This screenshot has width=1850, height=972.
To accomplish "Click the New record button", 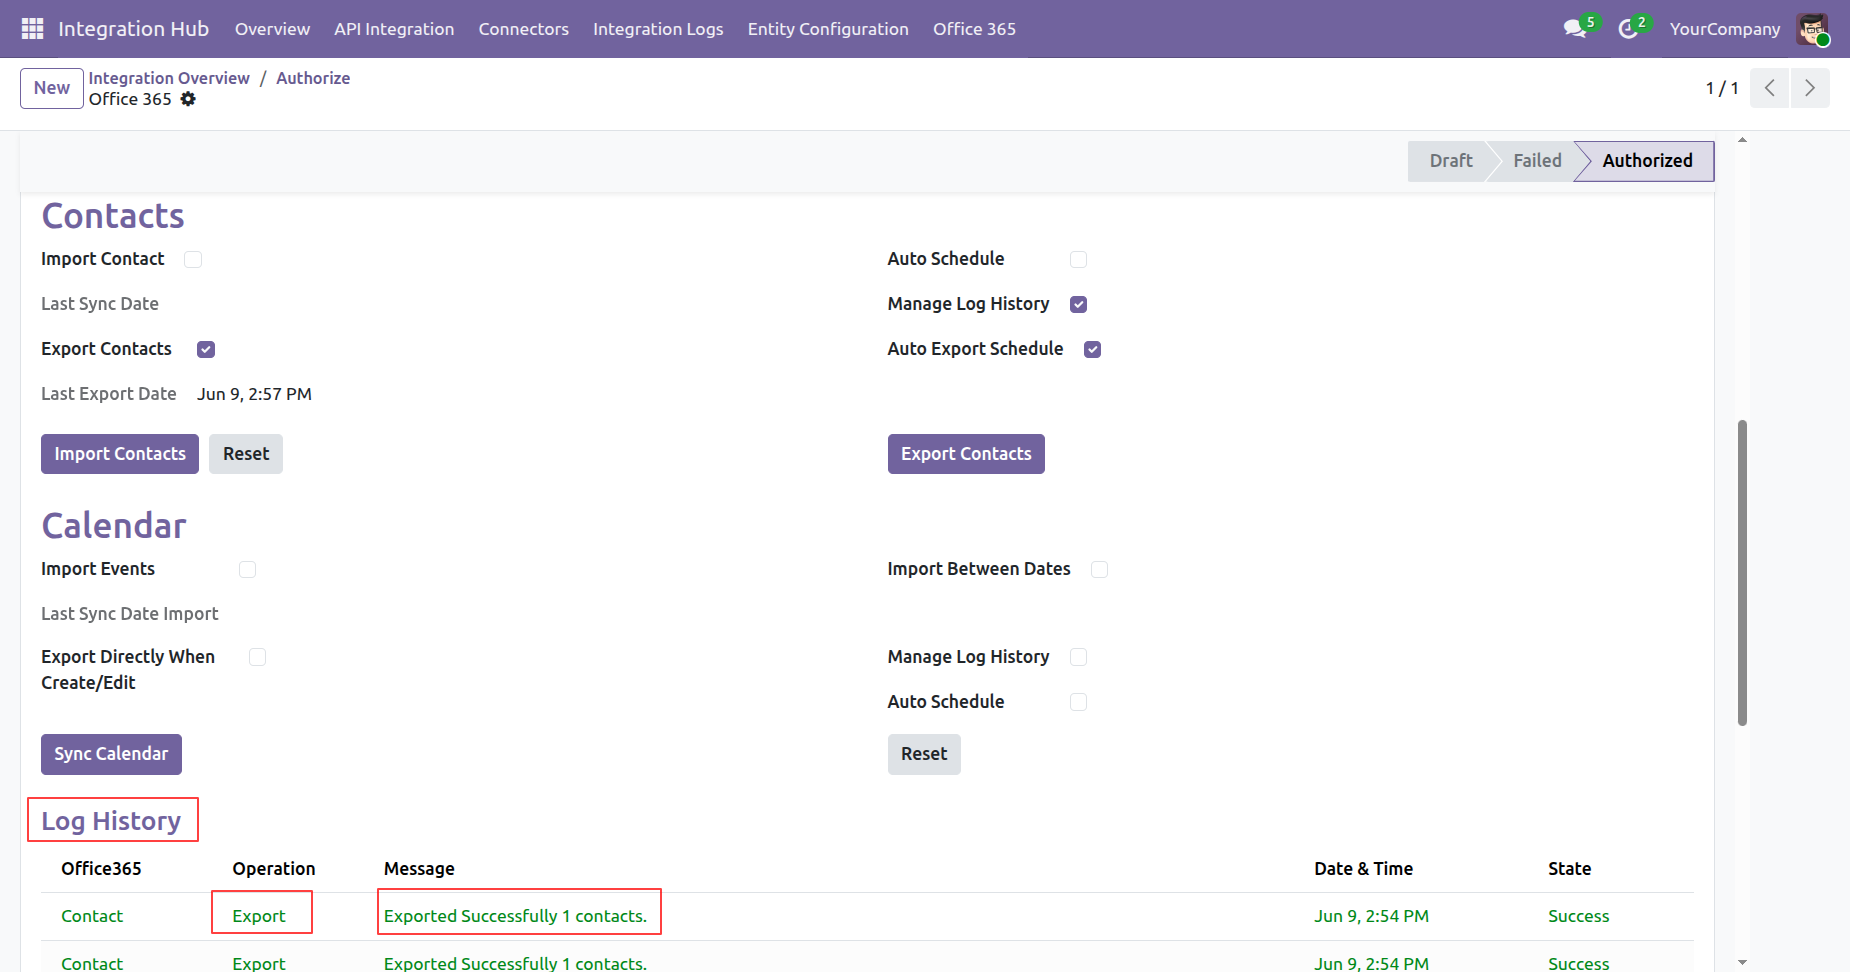I will pyautogui.click(x=52, y=88).
